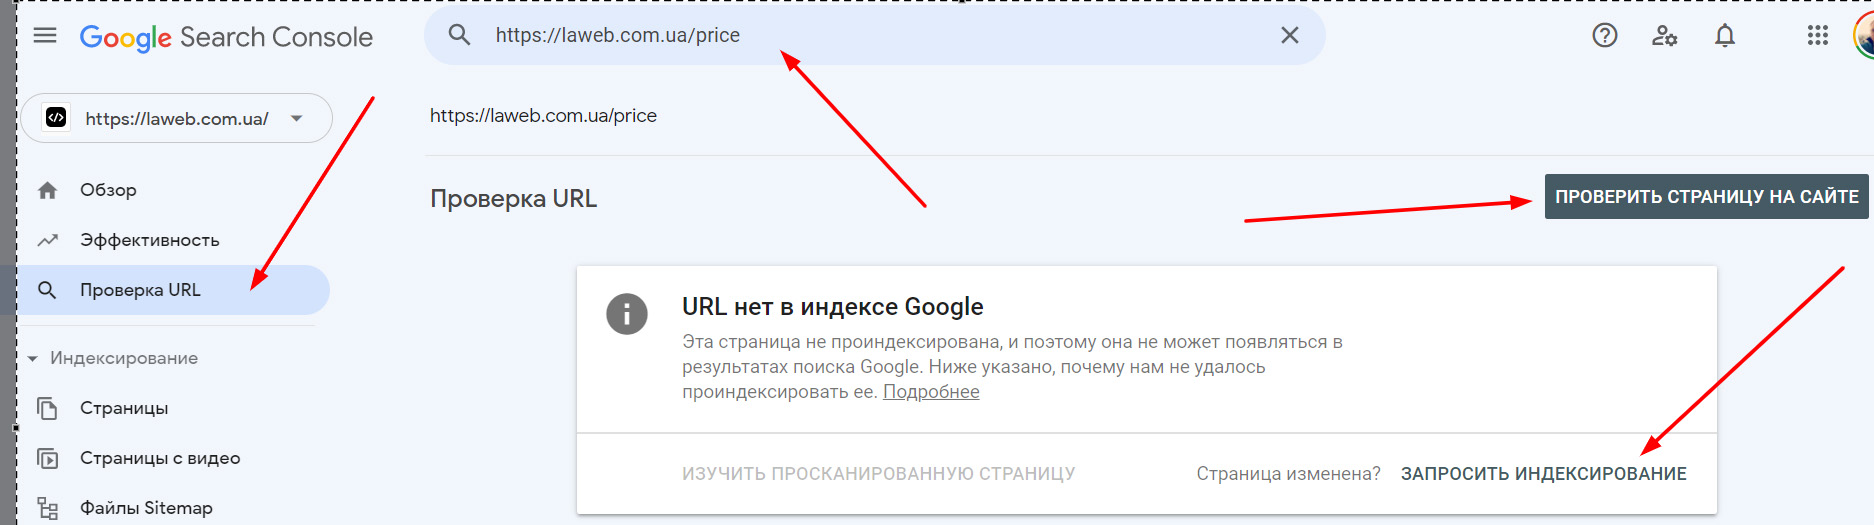
Task: Click the property code icon beside laweb.com.ua
Action: (56, 118)
